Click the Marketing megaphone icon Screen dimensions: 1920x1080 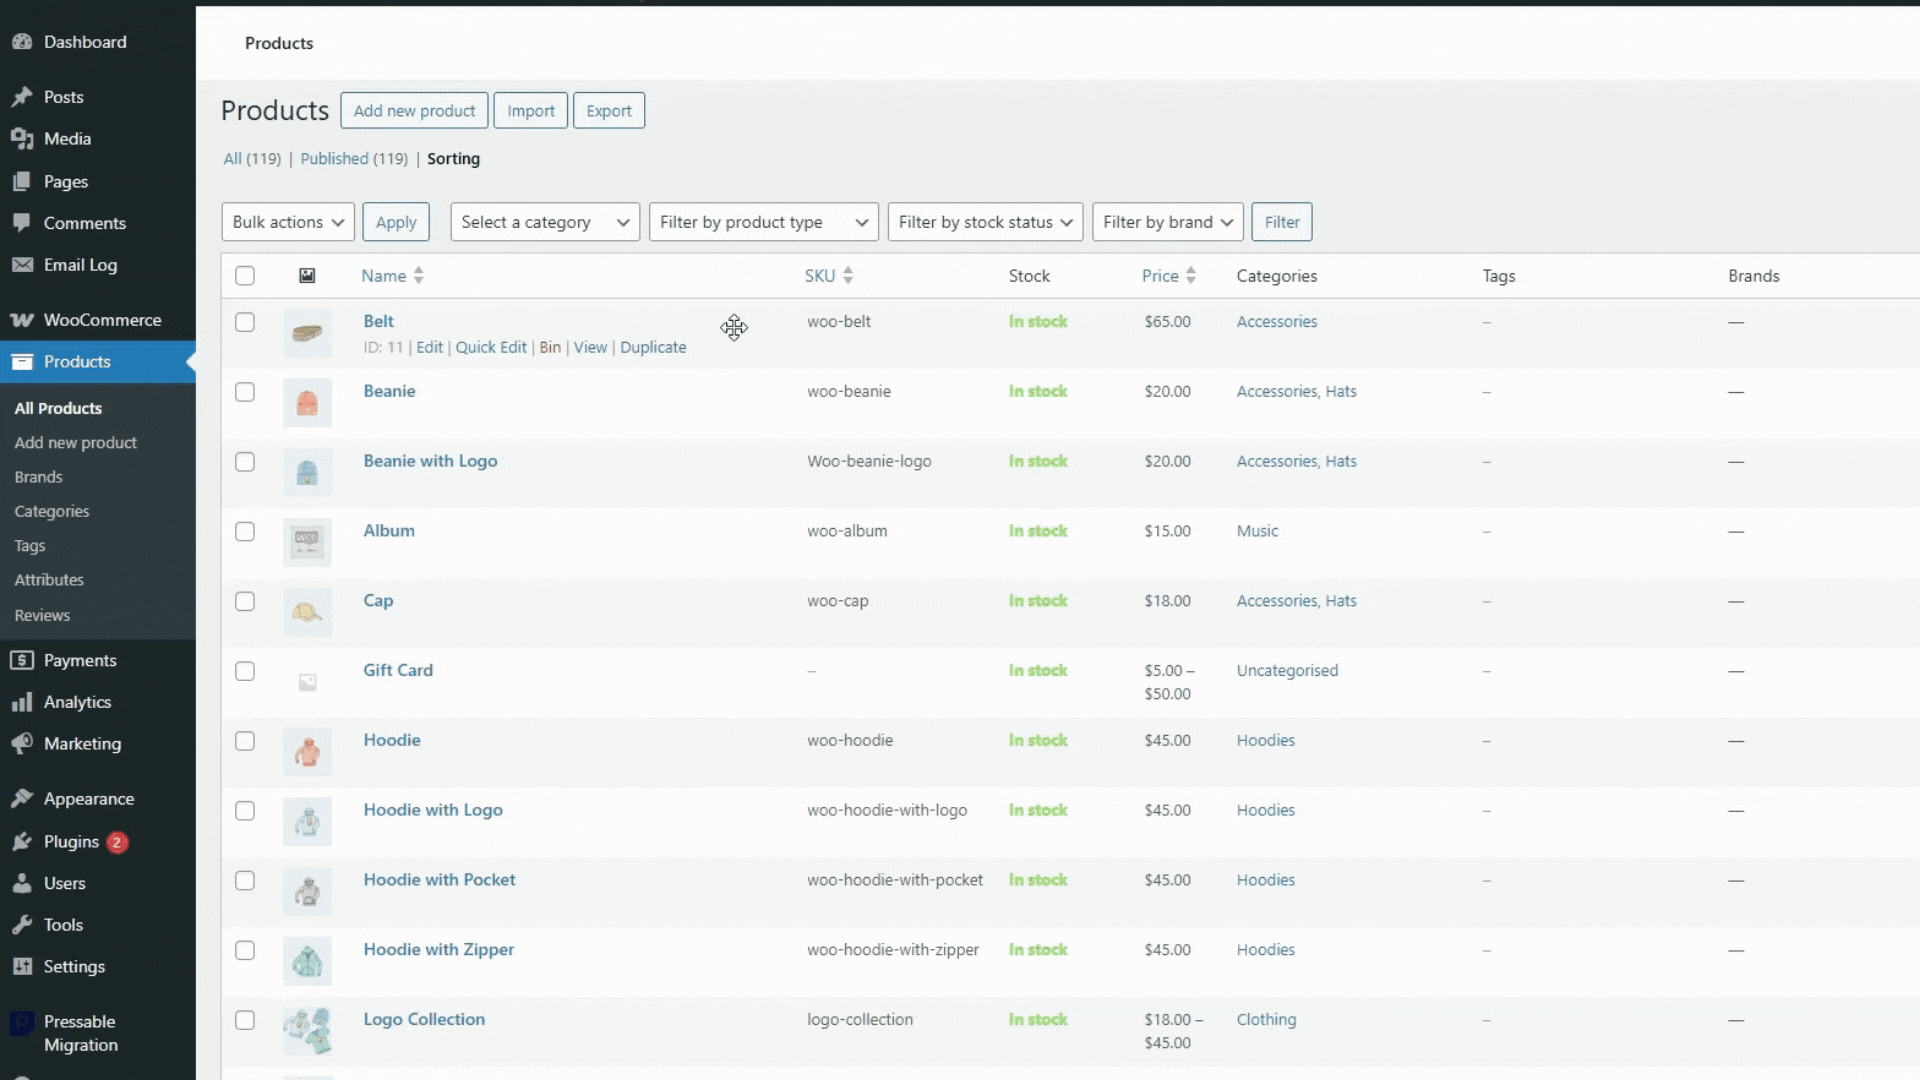22,744
